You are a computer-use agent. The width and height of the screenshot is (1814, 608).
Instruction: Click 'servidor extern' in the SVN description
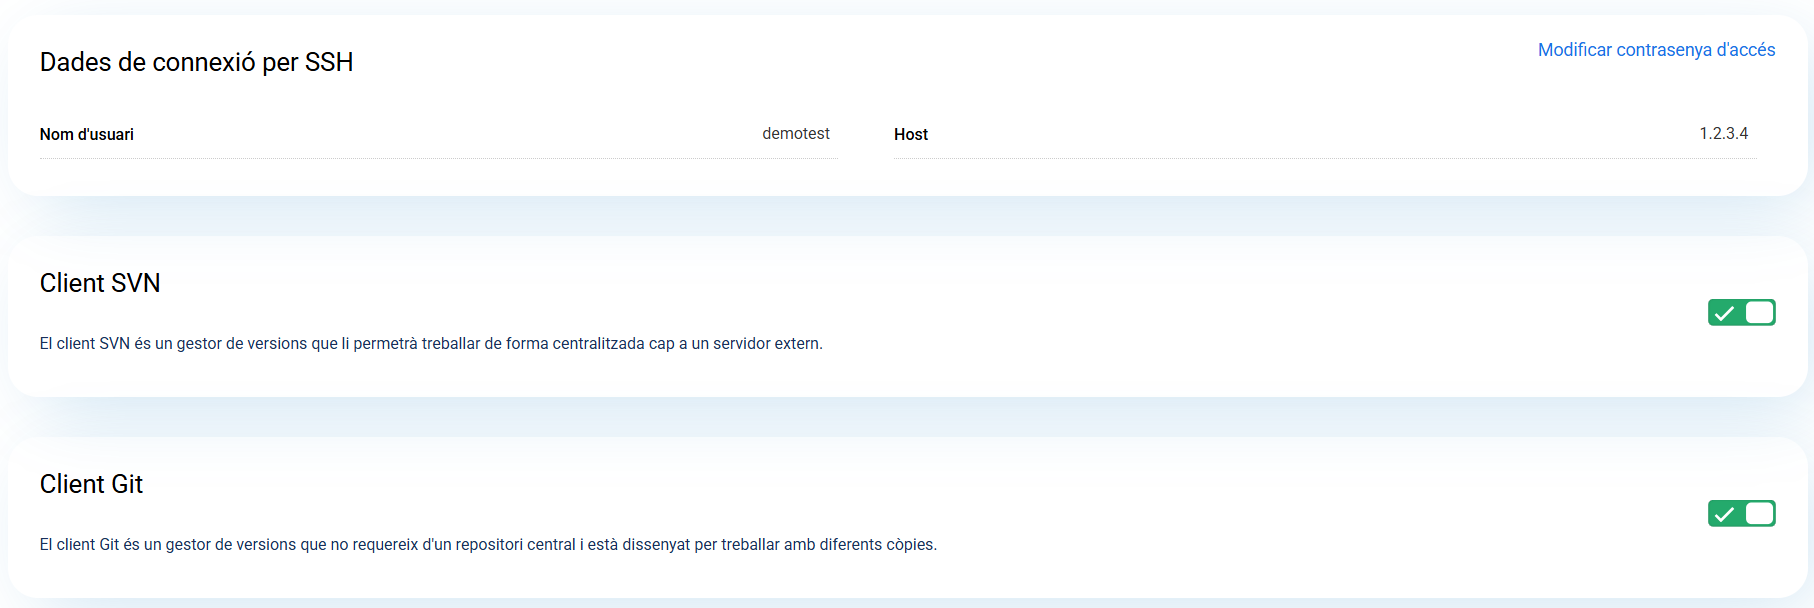[x=767, y=344]
